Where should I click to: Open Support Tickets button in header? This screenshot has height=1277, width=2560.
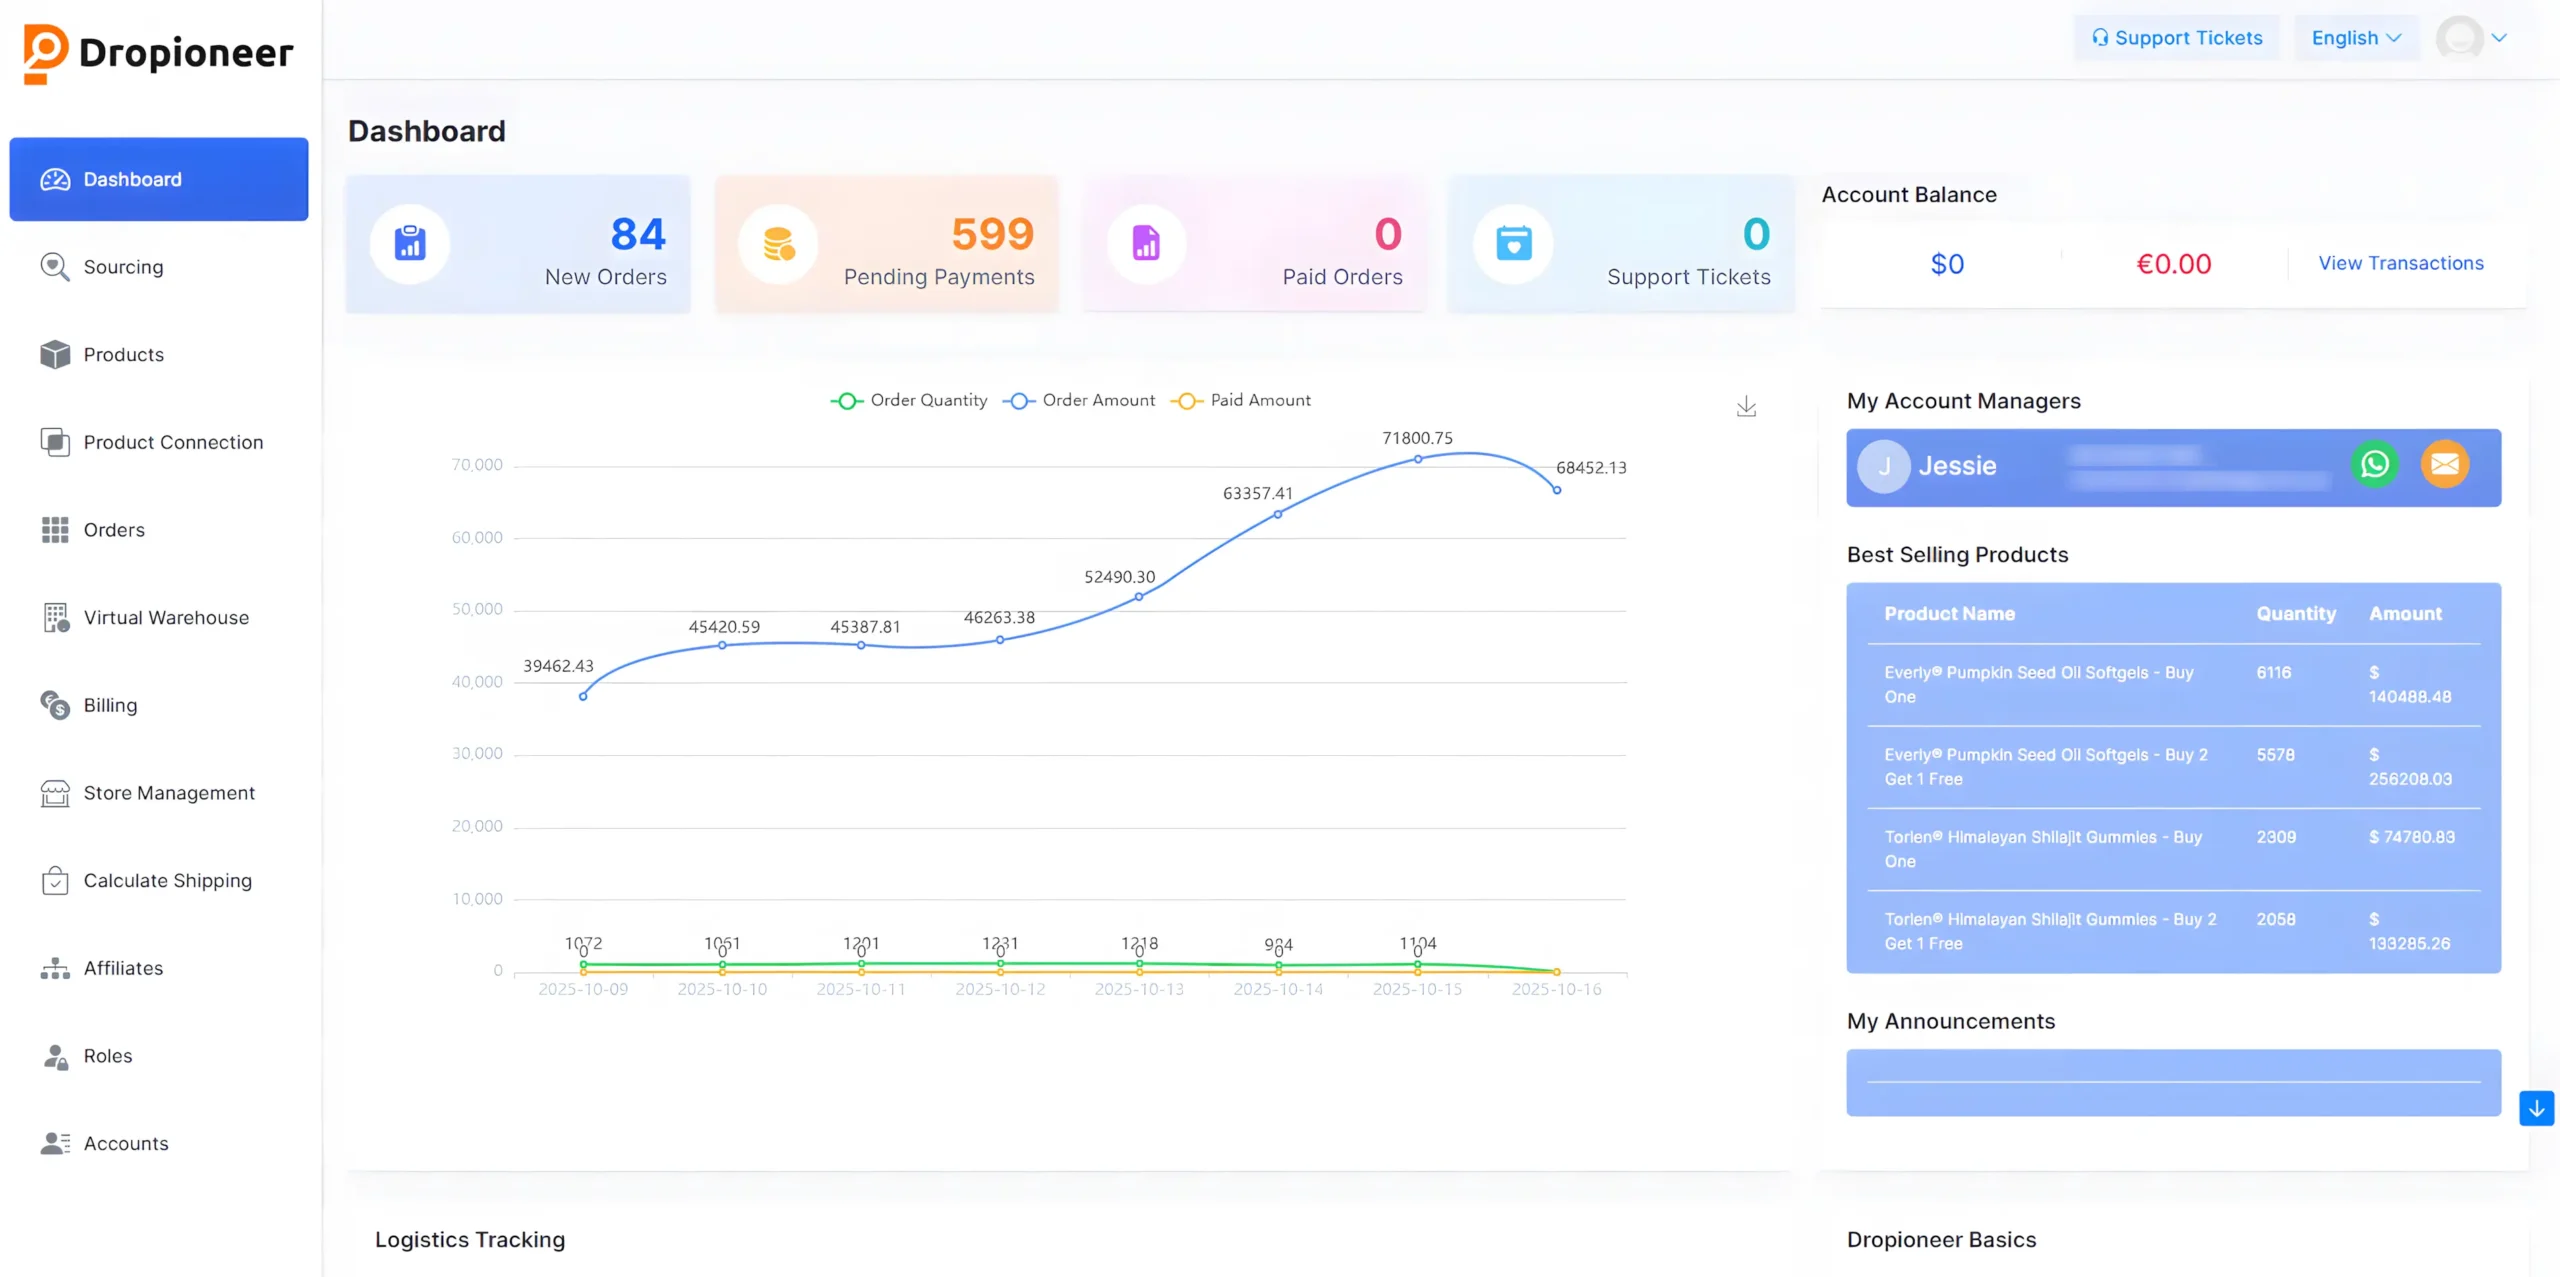[x=2176, y=38]
